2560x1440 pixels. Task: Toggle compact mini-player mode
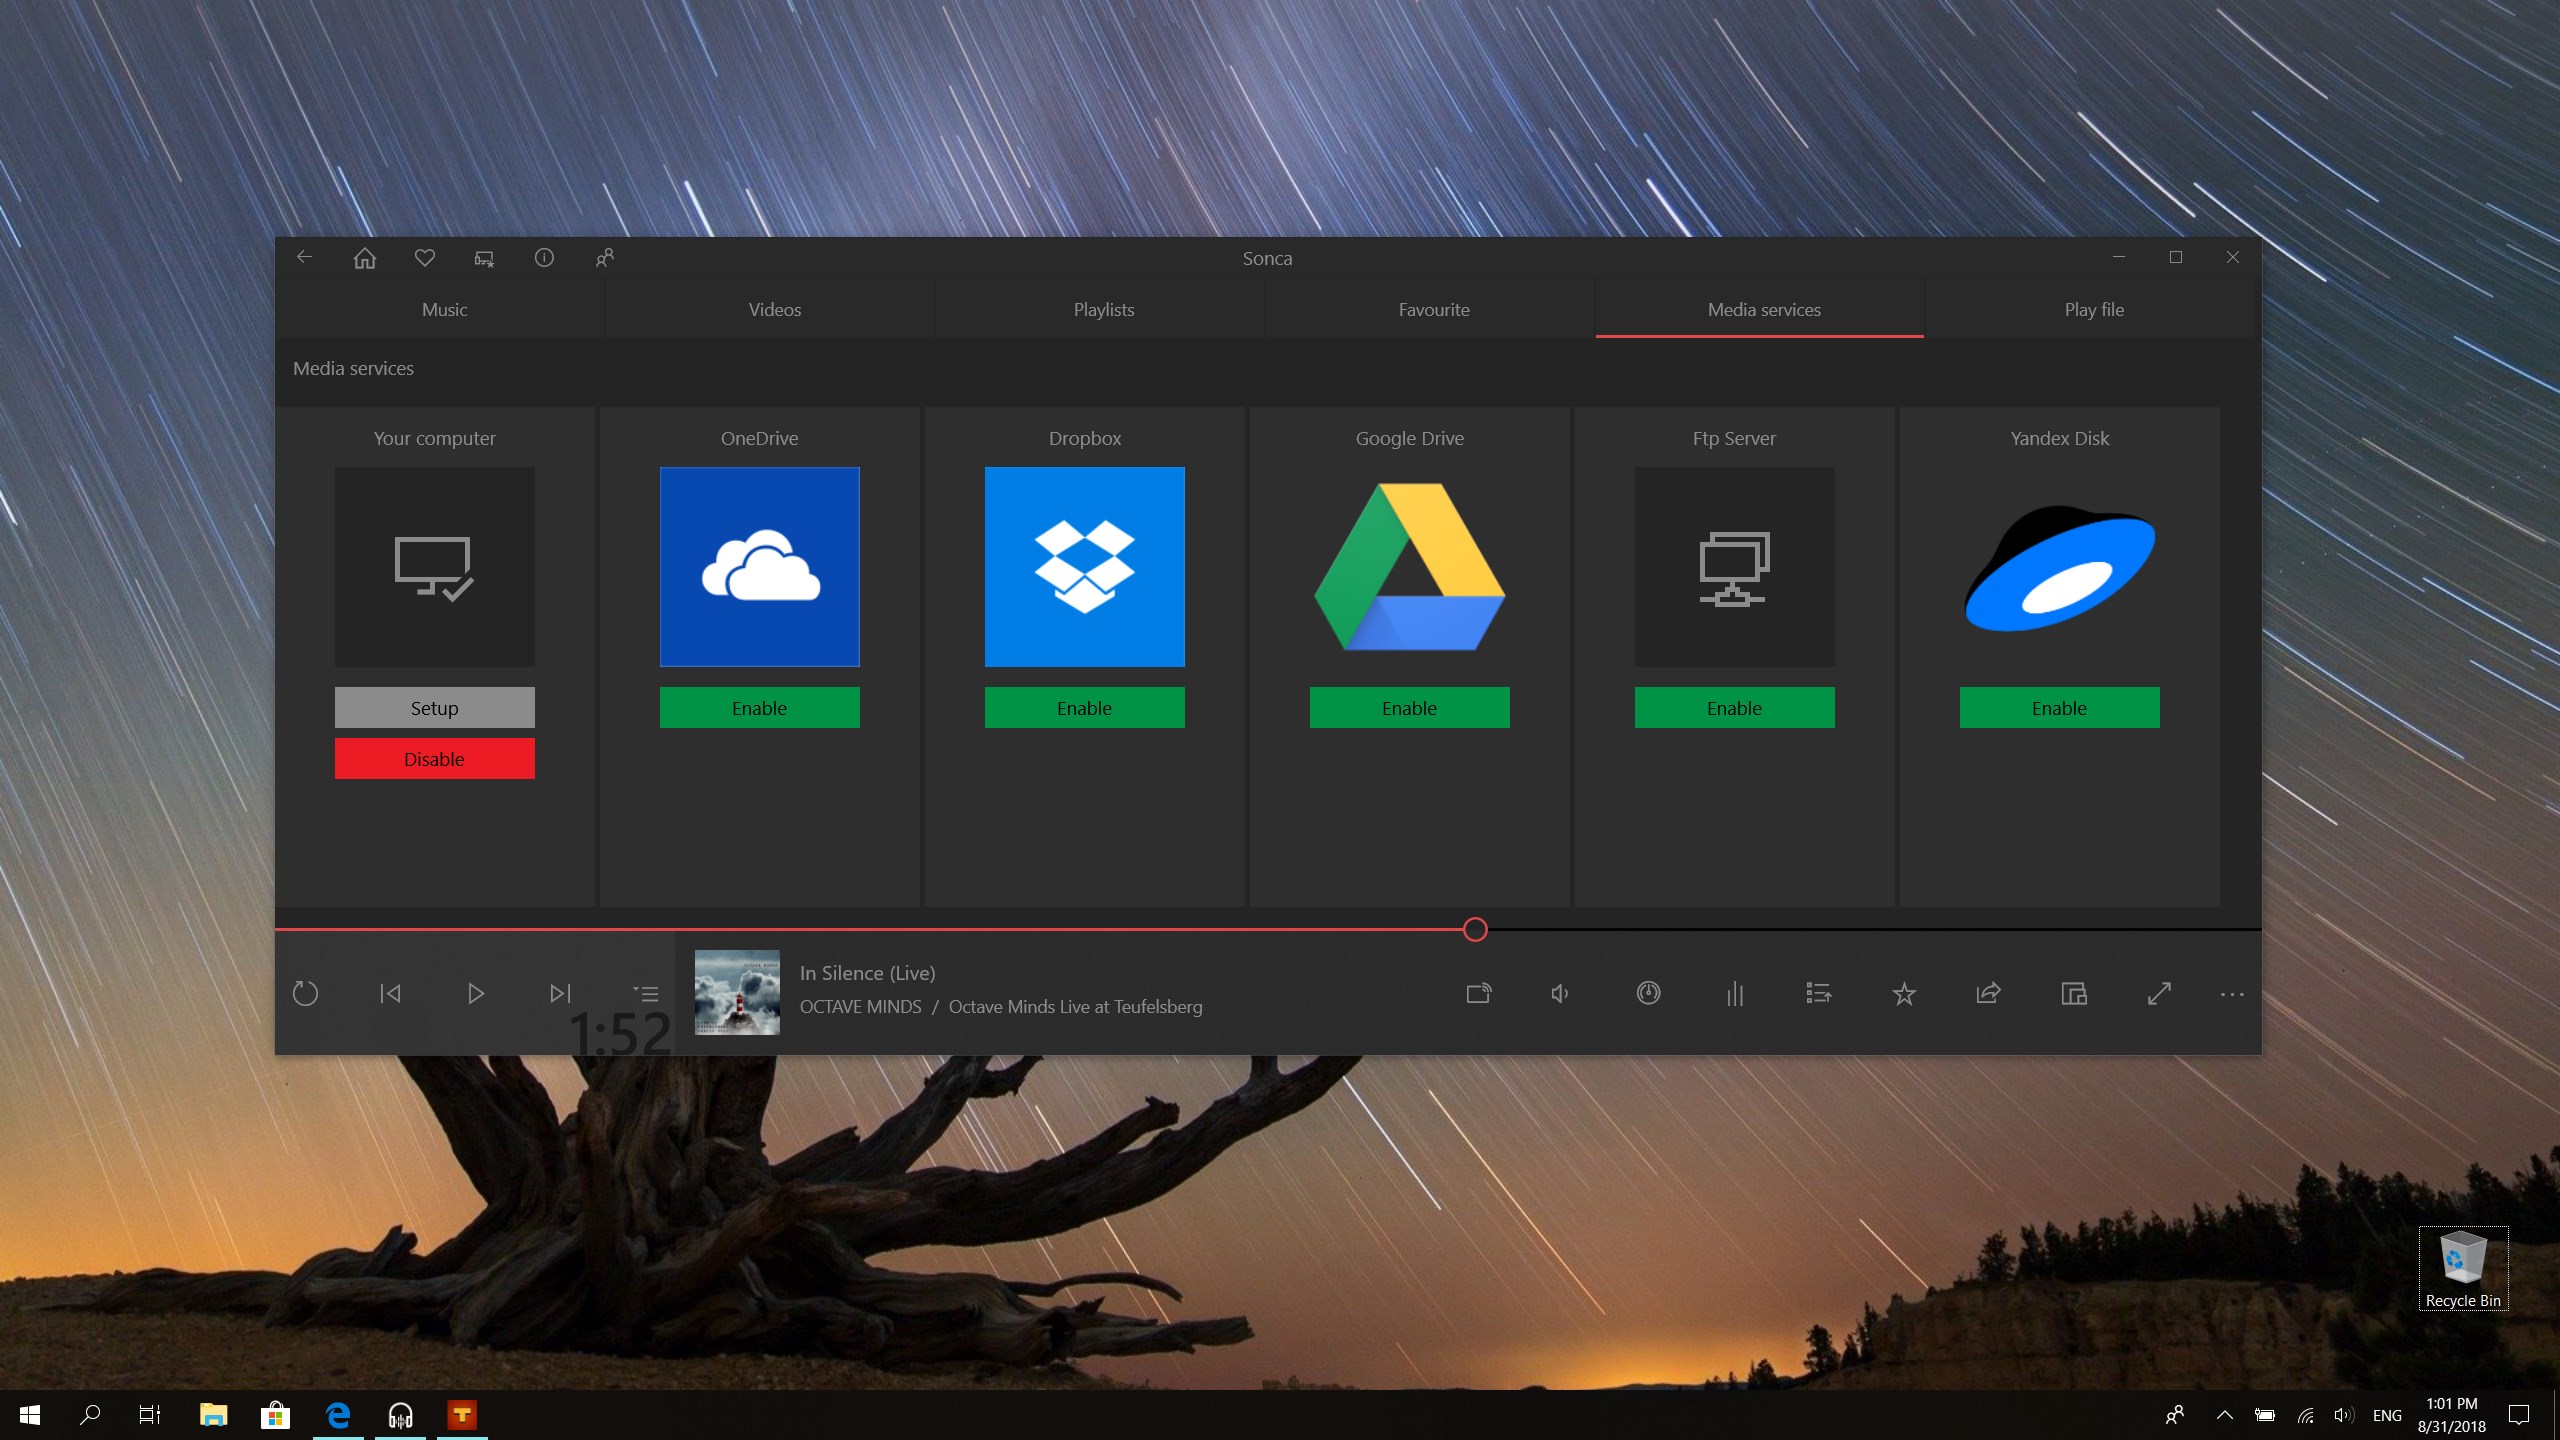2073,993
